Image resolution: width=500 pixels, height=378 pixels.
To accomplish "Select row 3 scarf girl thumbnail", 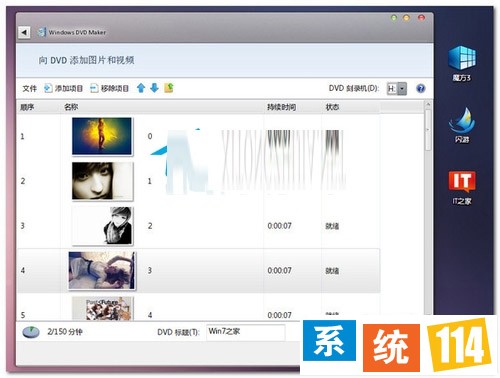I will (102, 226).
